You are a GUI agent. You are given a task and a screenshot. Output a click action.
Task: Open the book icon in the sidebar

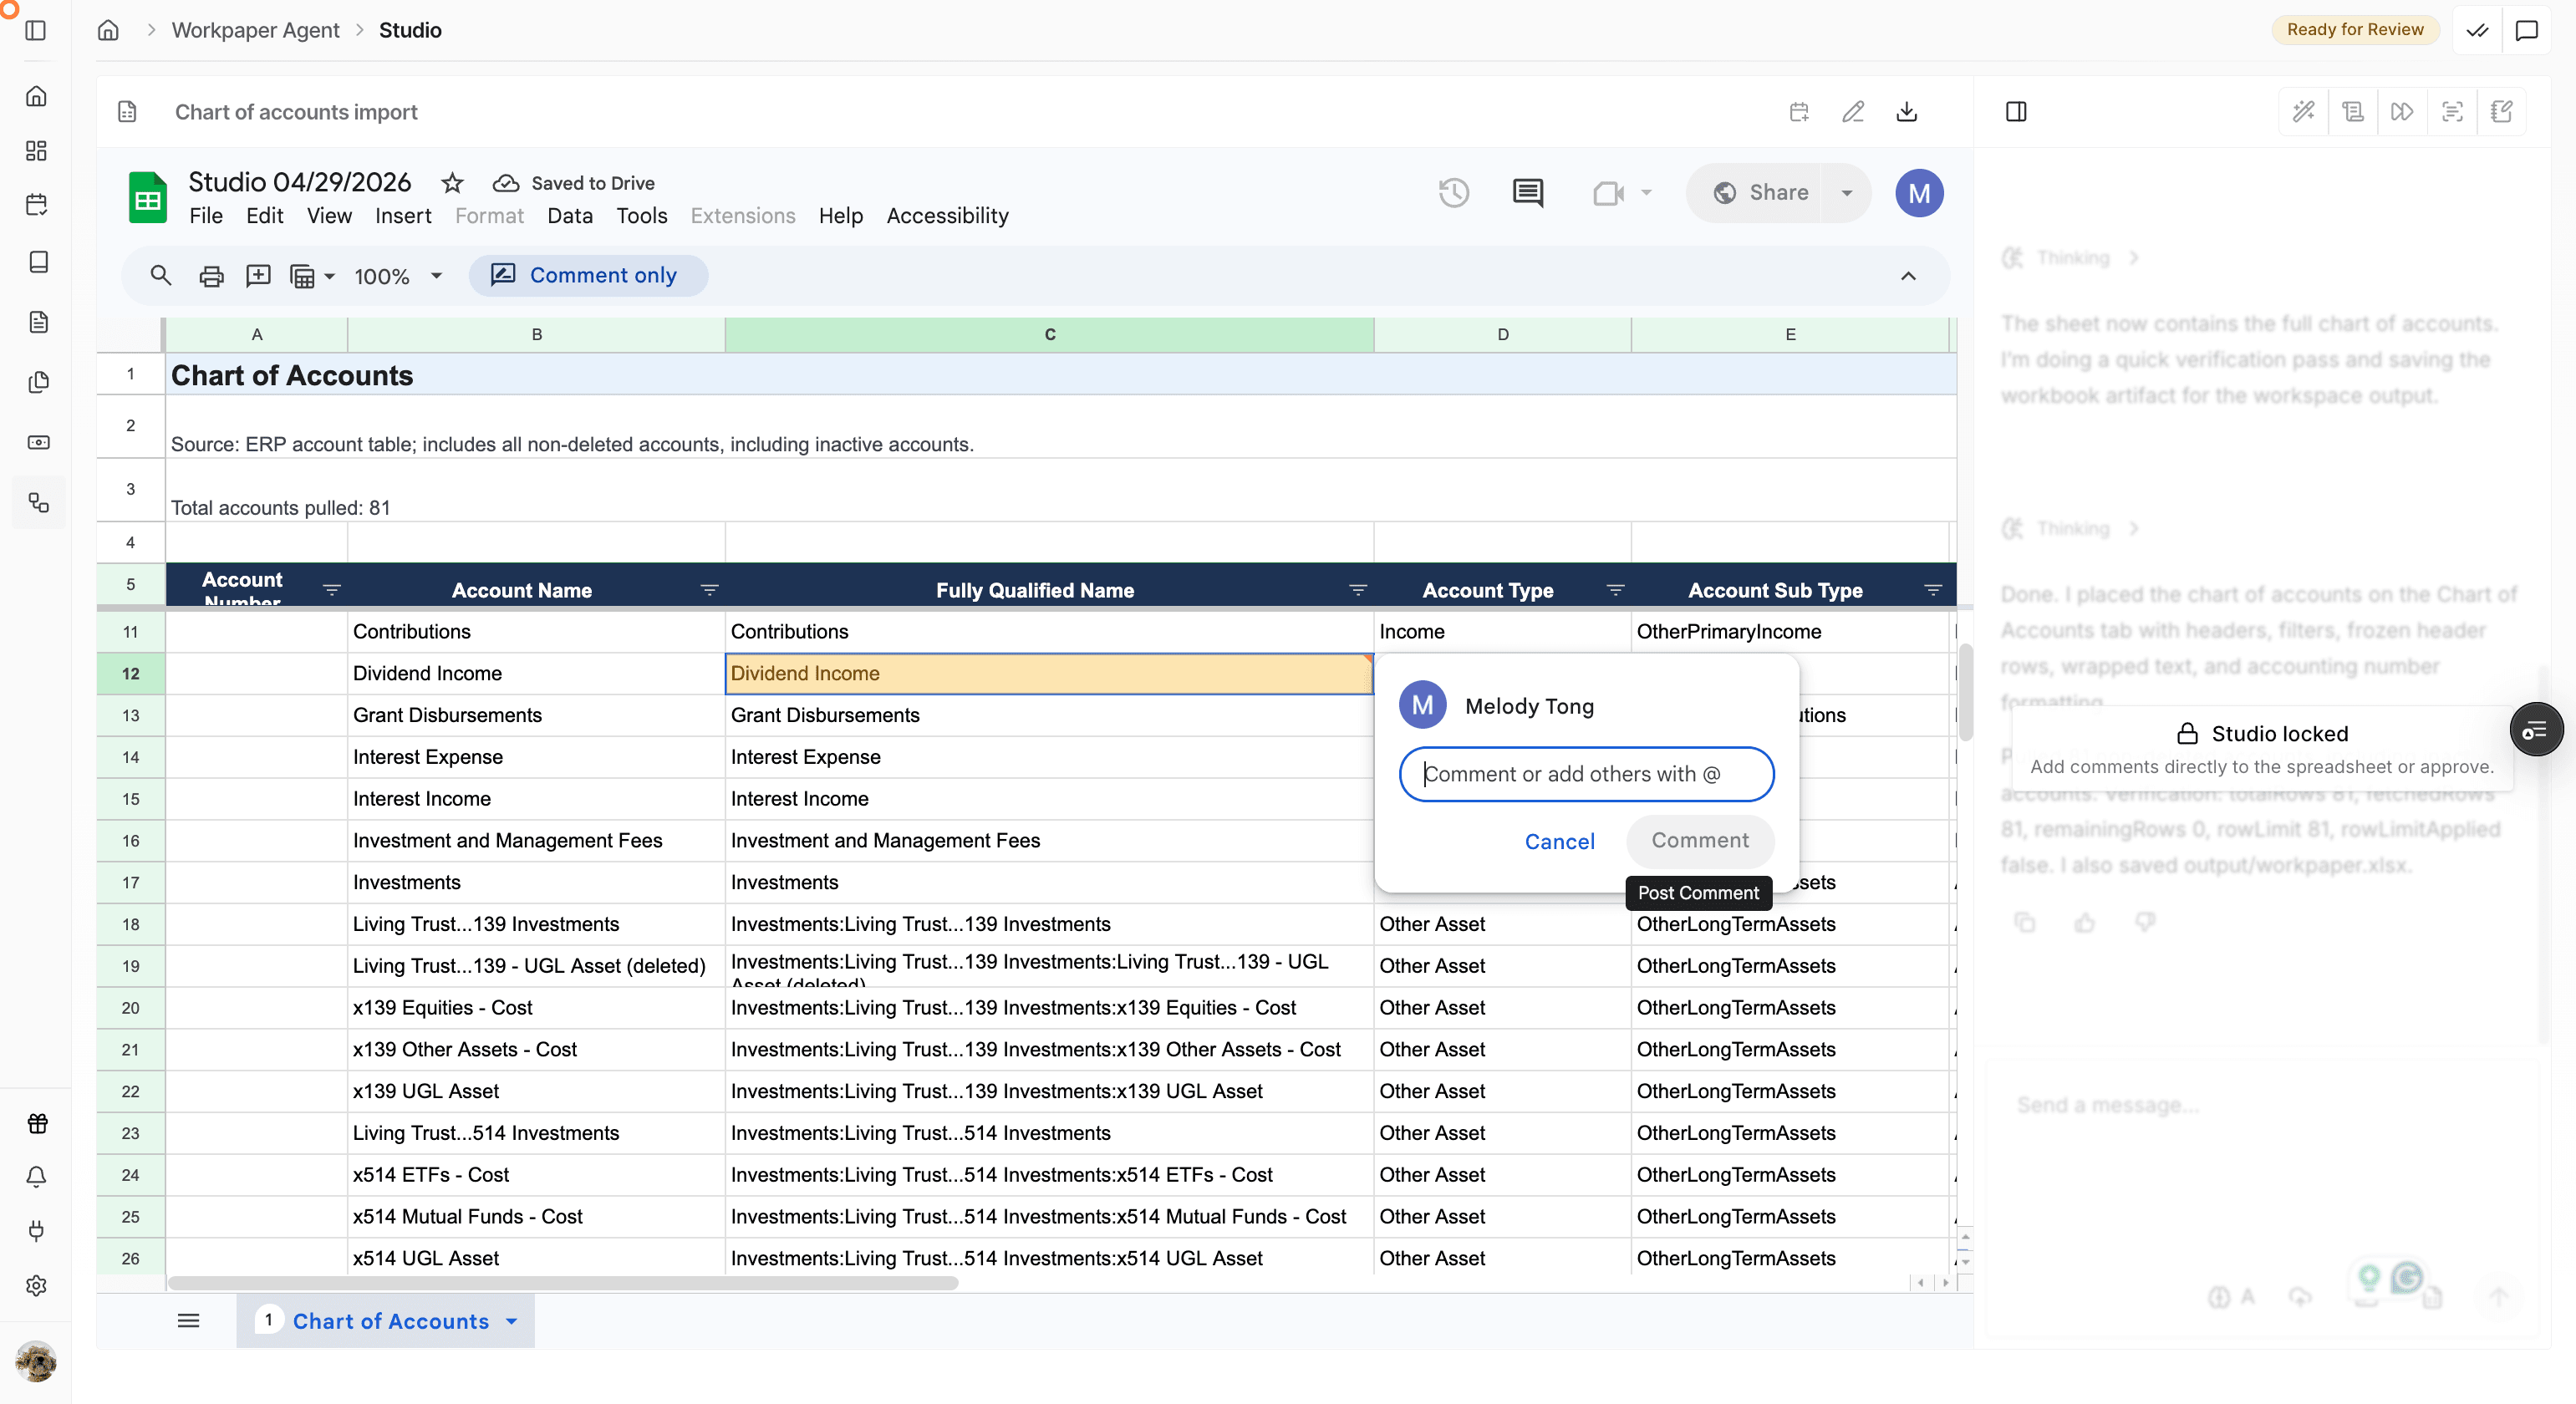pos(38,262)
